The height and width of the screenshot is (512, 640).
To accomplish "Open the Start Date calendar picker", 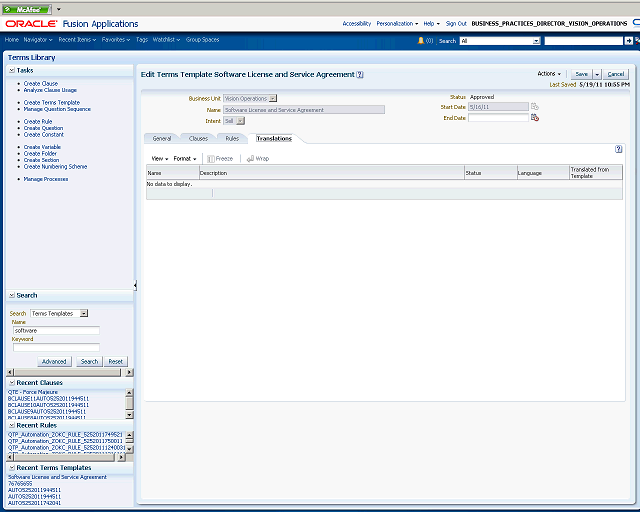I will click(x=535, y=107).
